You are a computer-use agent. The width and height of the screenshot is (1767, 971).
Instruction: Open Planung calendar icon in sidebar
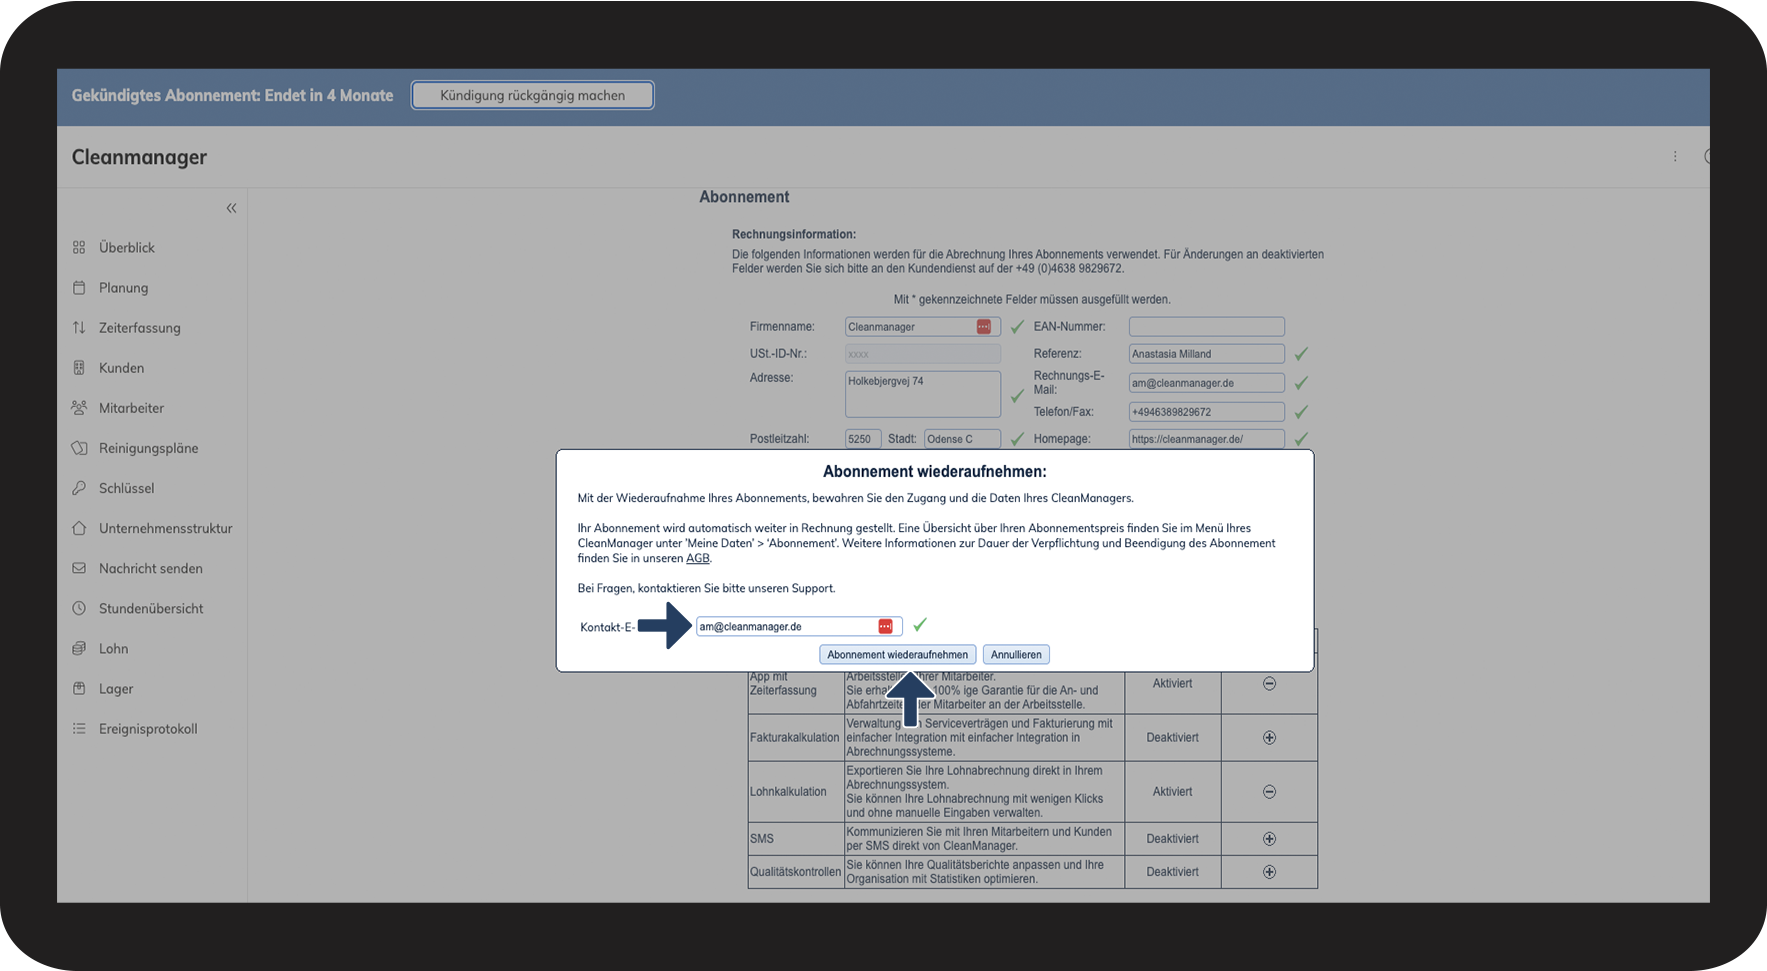point(79,287)
